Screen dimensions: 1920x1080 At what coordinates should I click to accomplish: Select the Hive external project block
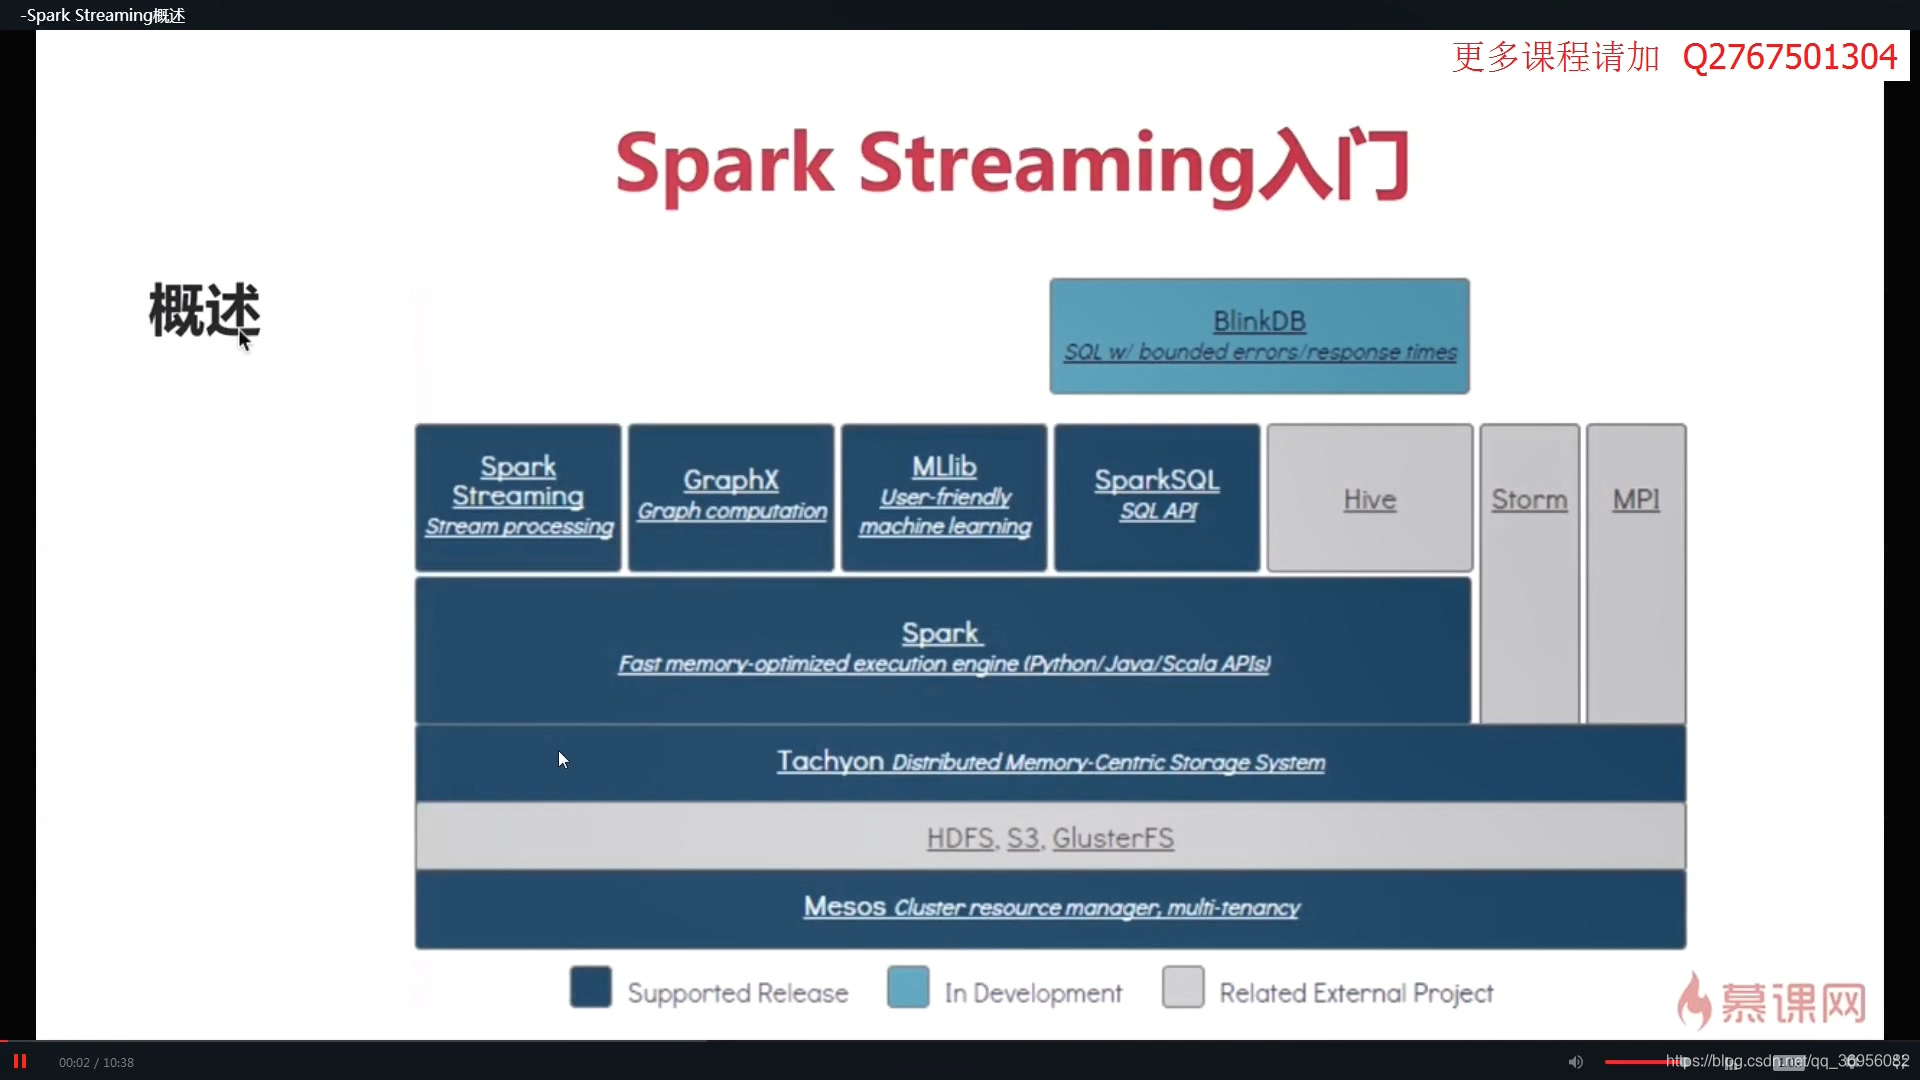1369,498
